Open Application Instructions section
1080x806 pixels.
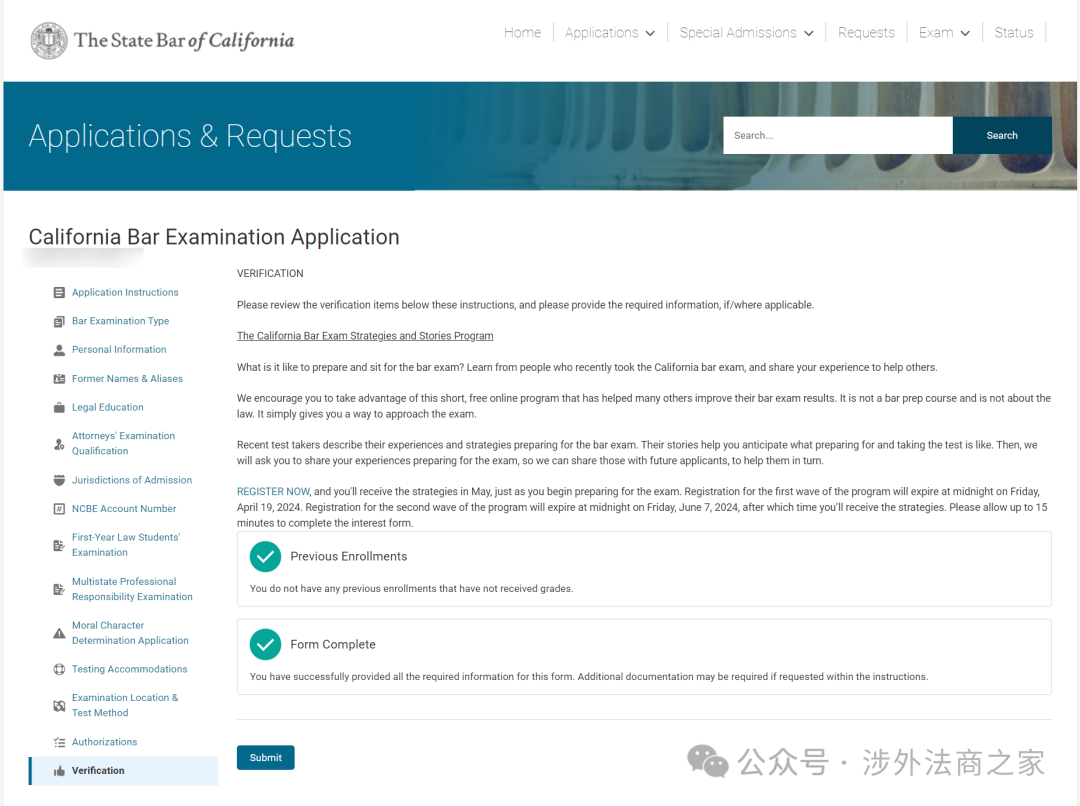[x=125, y=293]
